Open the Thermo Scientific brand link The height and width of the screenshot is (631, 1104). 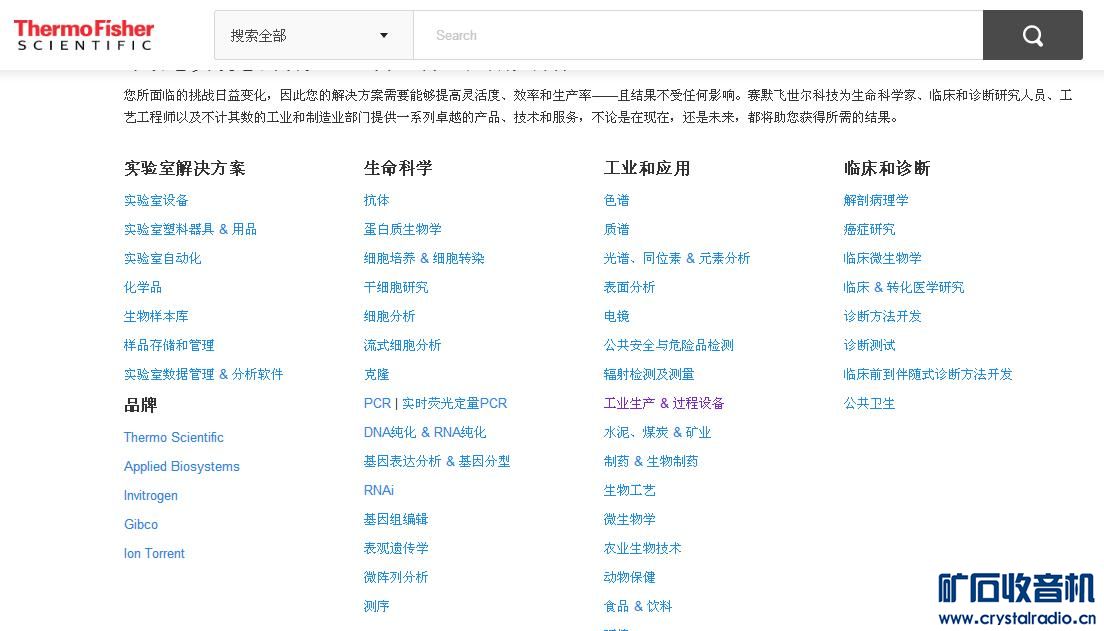(174, 437)
